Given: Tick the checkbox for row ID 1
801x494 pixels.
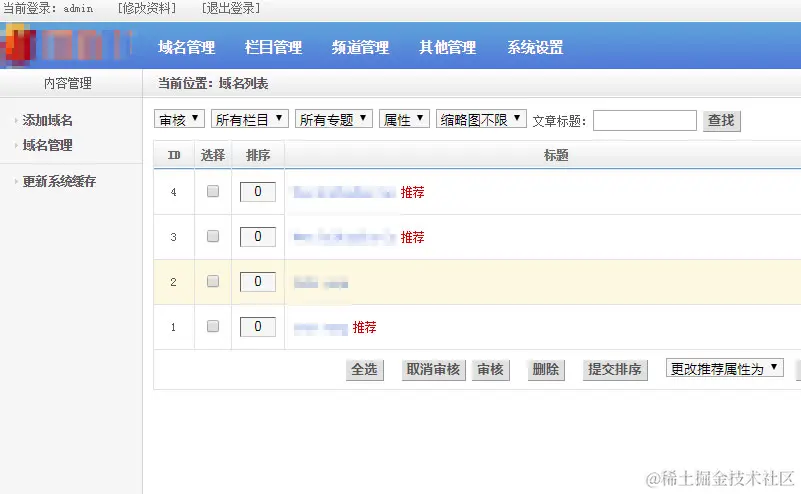Looking at the screenshot, I should click(x=213, y=326).
